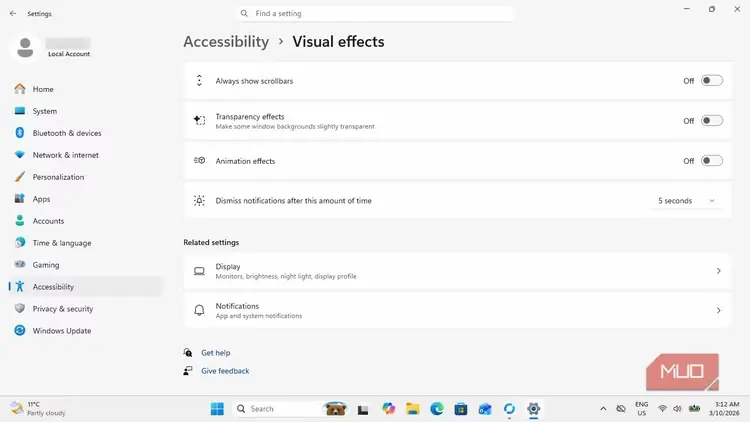Screen dimensions: 750x422
Task: Click the Windows Update refresh icon
Action: point(20,330)
